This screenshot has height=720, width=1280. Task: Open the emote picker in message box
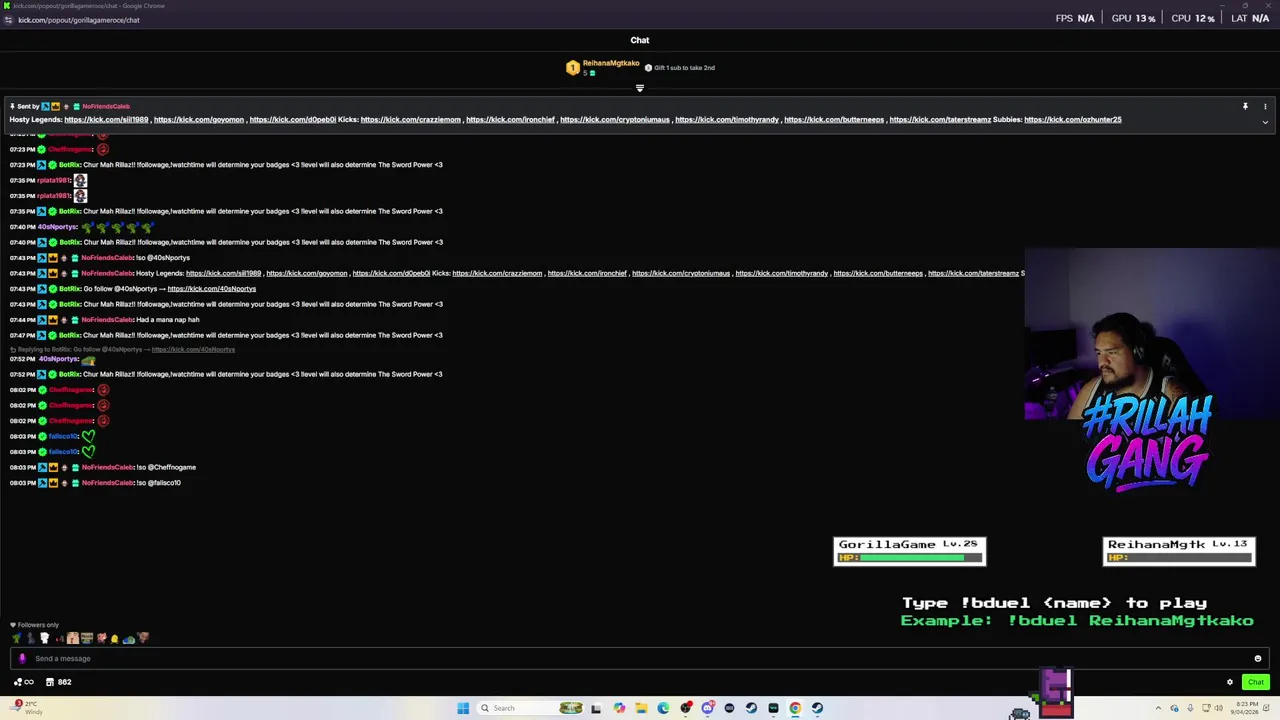[1258, 659]
